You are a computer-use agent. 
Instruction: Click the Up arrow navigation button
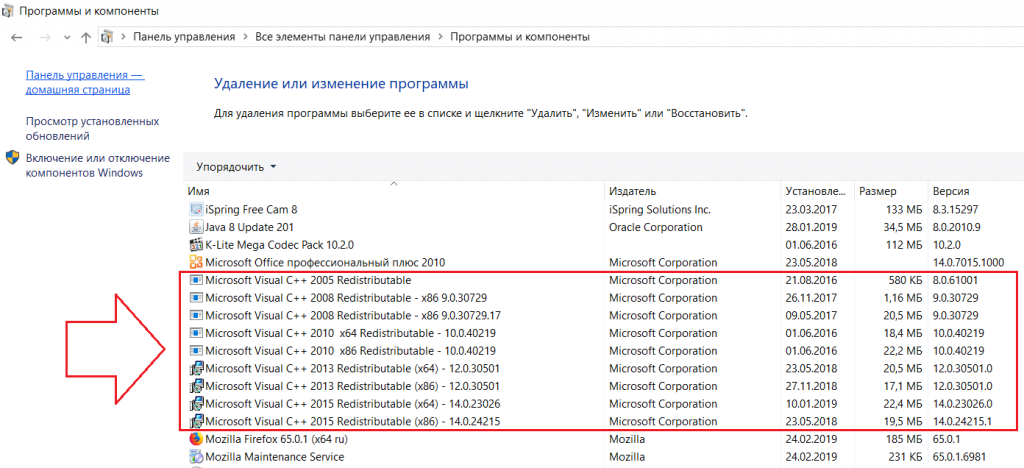(x=86, y=37)
